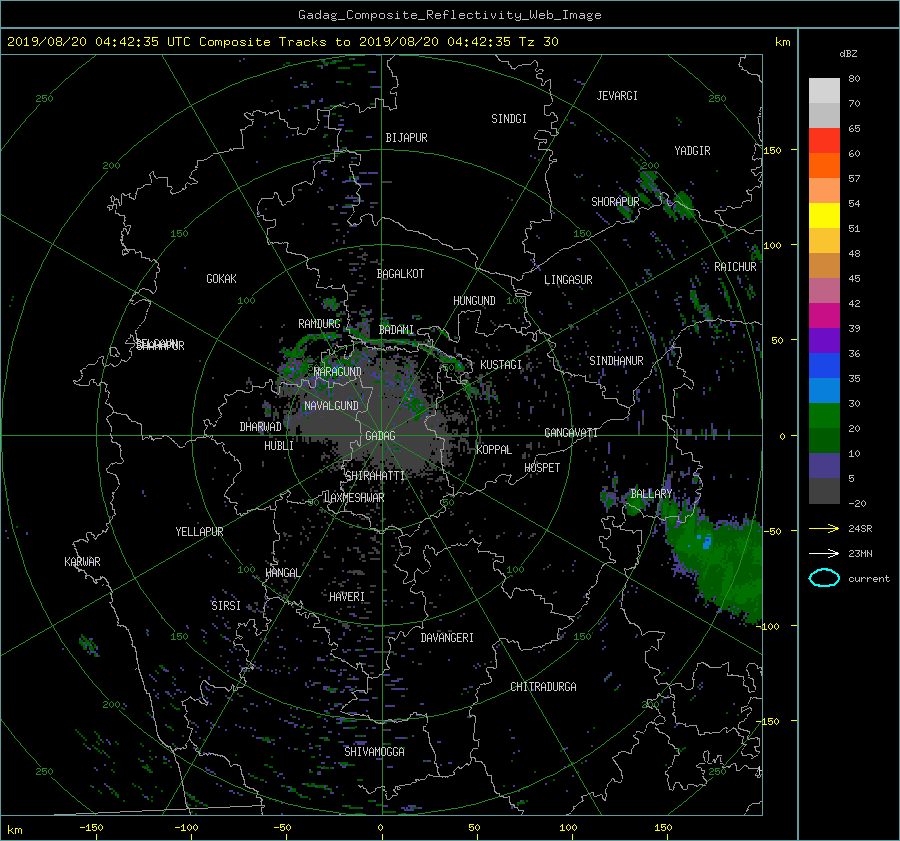
Task: Click the GANGAVATI city label
Action: [571, 433]
